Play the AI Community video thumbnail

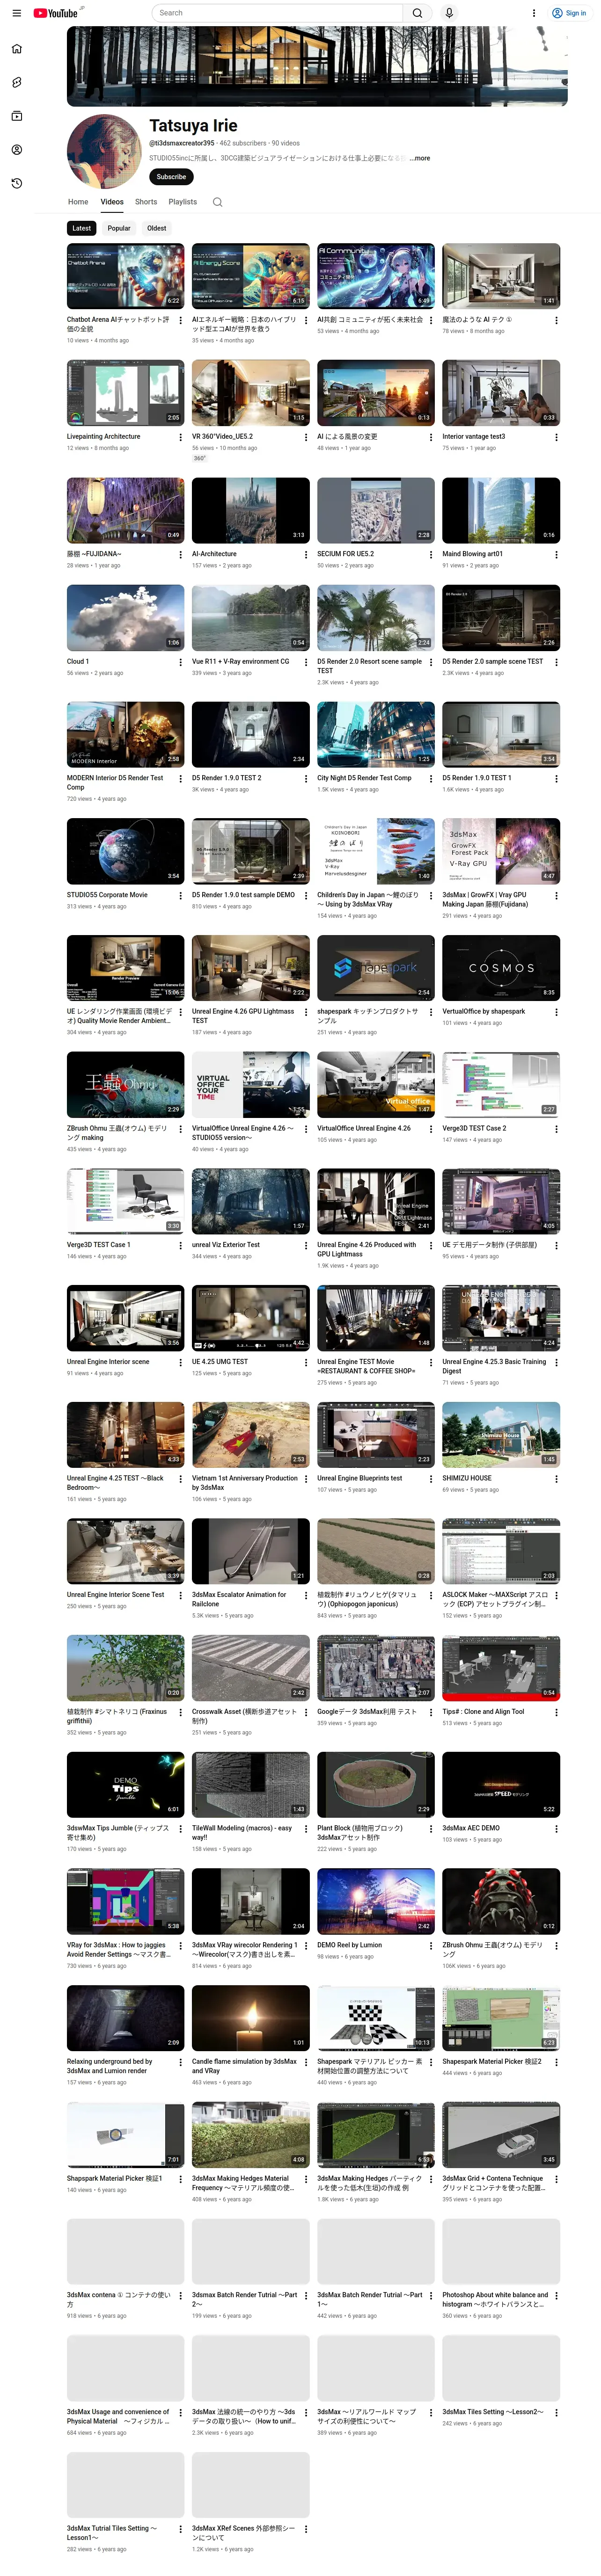pyautogui.click(x=376, y=275)
